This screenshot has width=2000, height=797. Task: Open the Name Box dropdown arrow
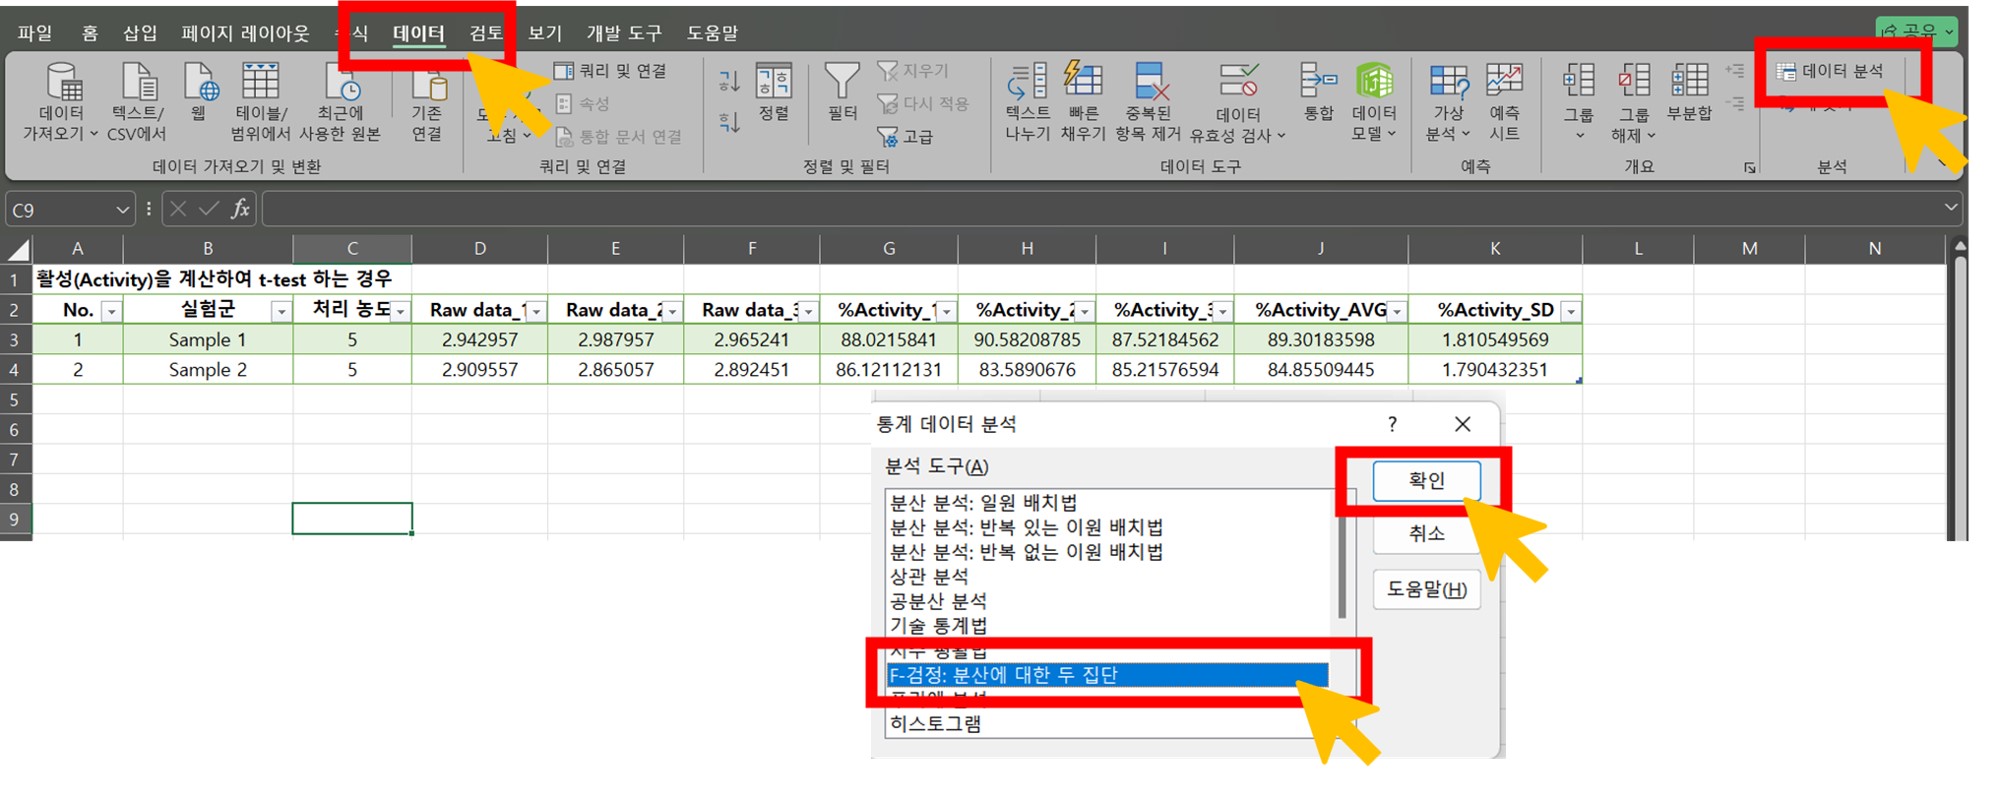click(122, 210)
